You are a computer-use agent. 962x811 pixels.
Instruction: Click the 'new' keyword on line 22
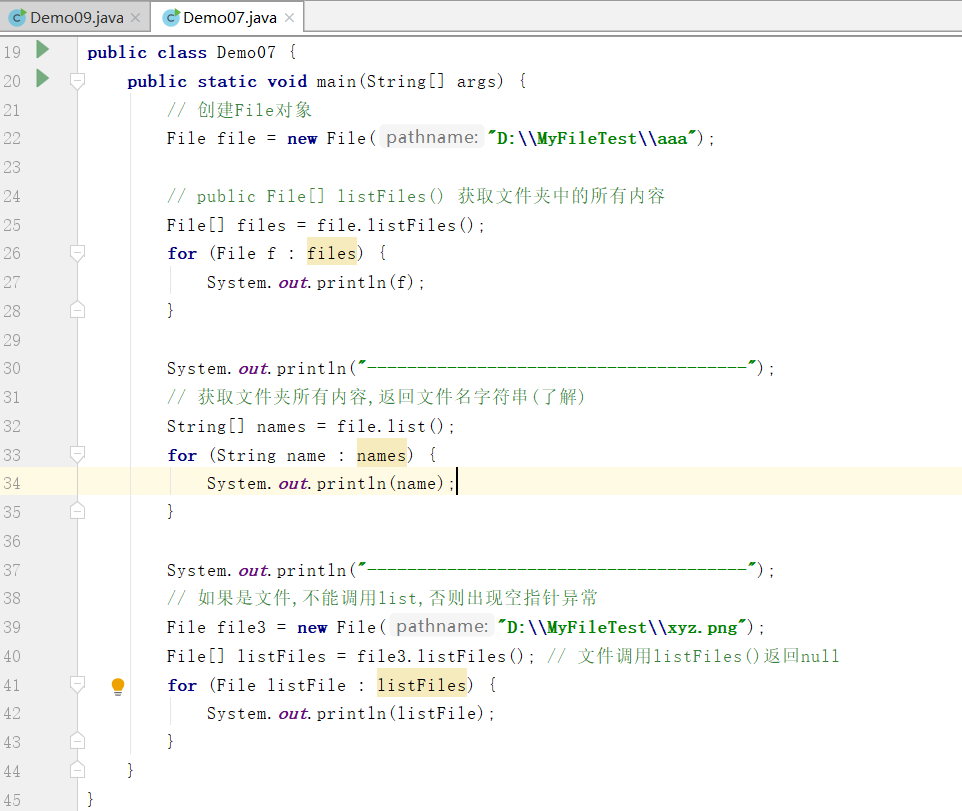pyautogui.click(x=302, y=139)
